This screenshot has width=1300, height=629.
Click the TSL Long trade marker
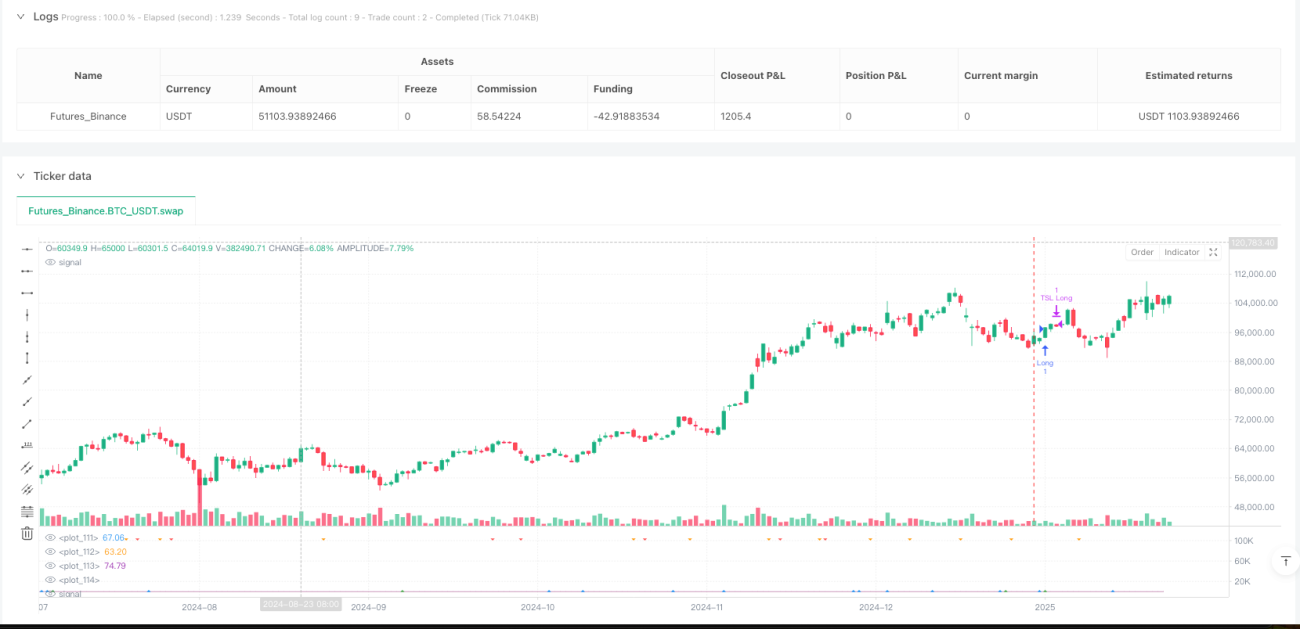tap(1056, 298)
